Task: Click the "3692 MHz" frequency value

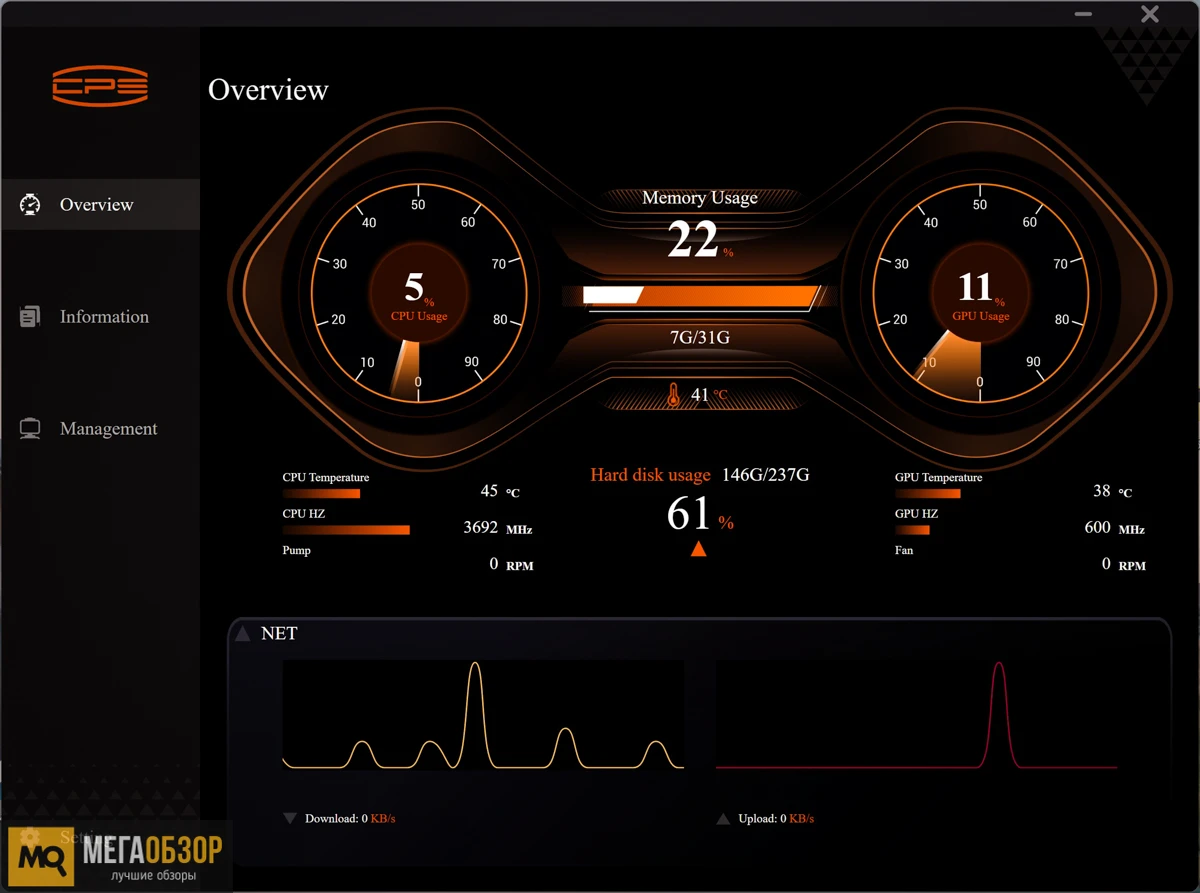Action: (x=498, y=527)
